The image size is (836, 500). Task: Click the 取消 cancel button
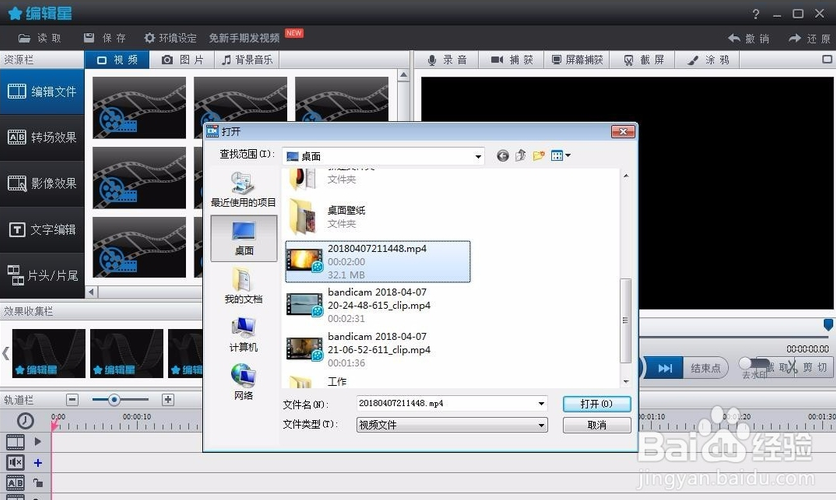[x=596, y=425]
